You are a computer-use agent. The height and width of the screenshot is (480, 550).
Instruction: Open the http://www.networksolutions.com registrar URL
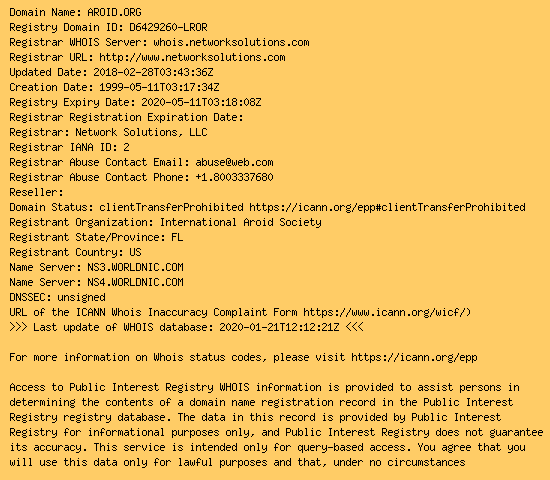tap(192, 58)
